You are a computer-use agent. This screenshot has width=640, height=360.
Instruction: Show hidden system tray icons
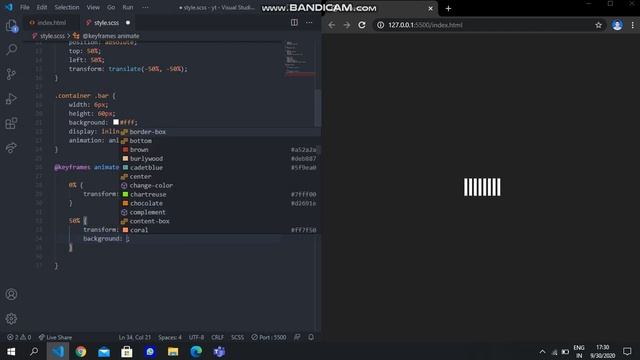pyautogui.click(x=542, y=351)
